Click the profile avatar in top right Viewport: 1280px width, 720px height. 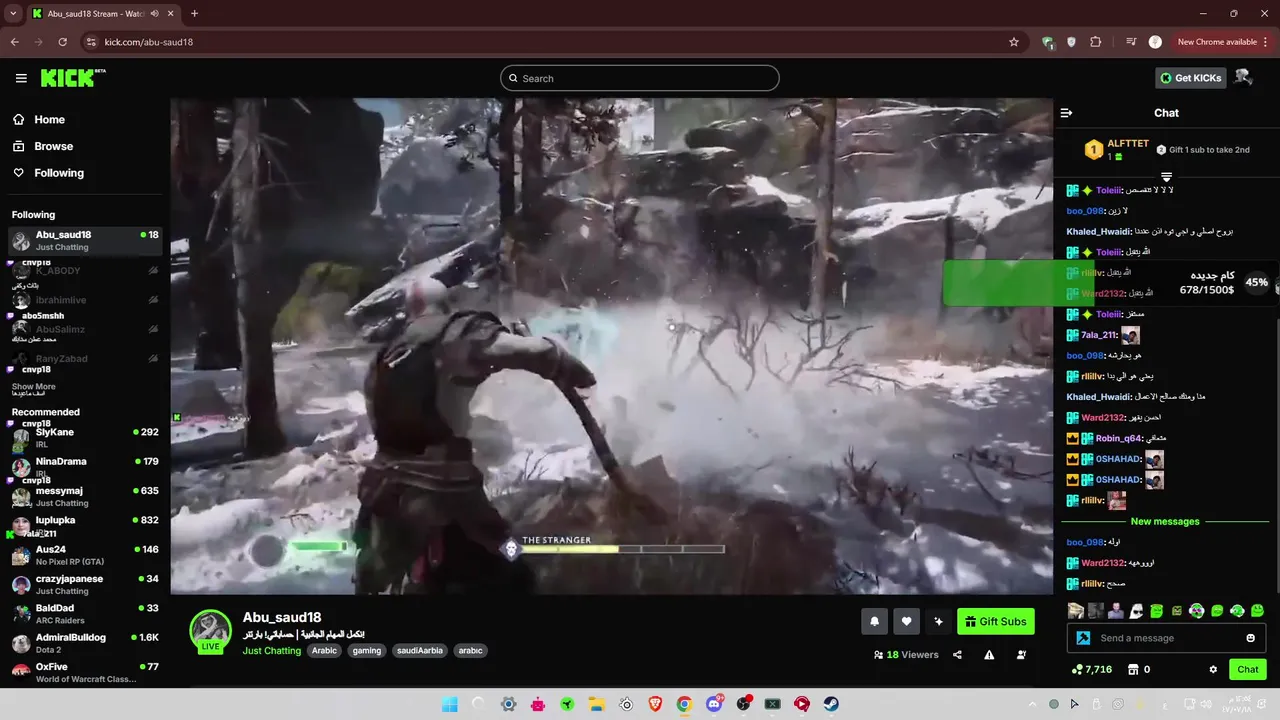1243,77
